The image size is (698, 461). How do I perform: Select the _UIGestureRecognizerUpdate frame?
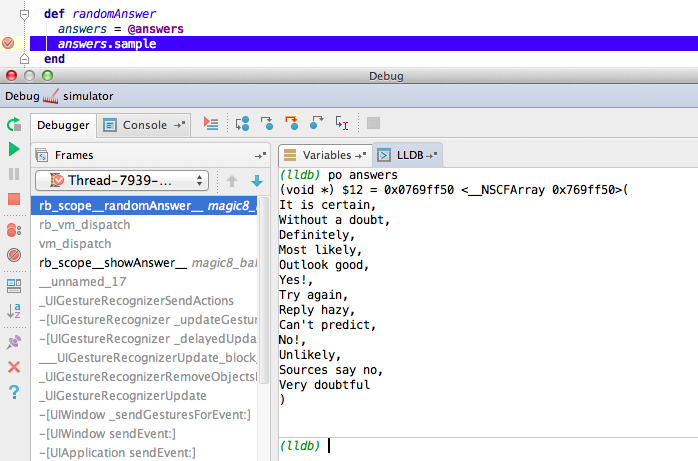(x=144, y=396)
